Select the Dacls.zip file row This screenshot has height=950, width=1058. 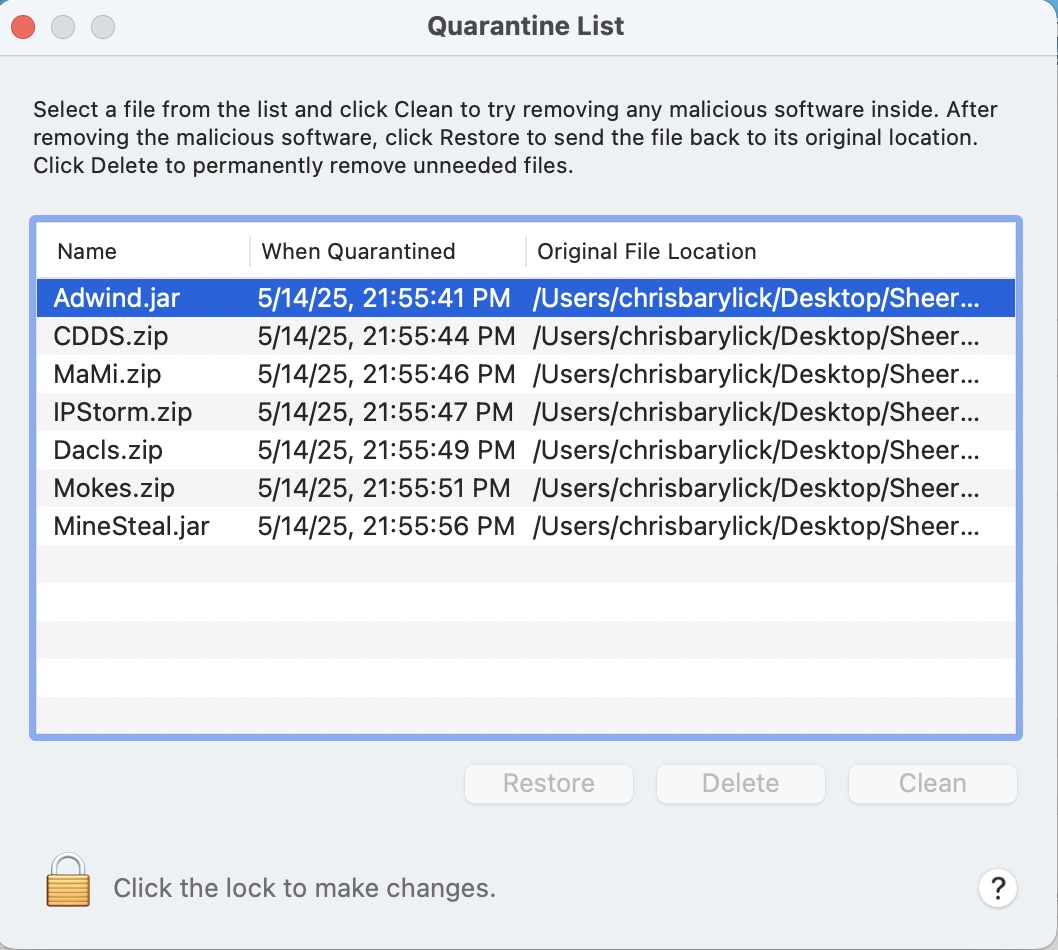(x=108, y=450)
